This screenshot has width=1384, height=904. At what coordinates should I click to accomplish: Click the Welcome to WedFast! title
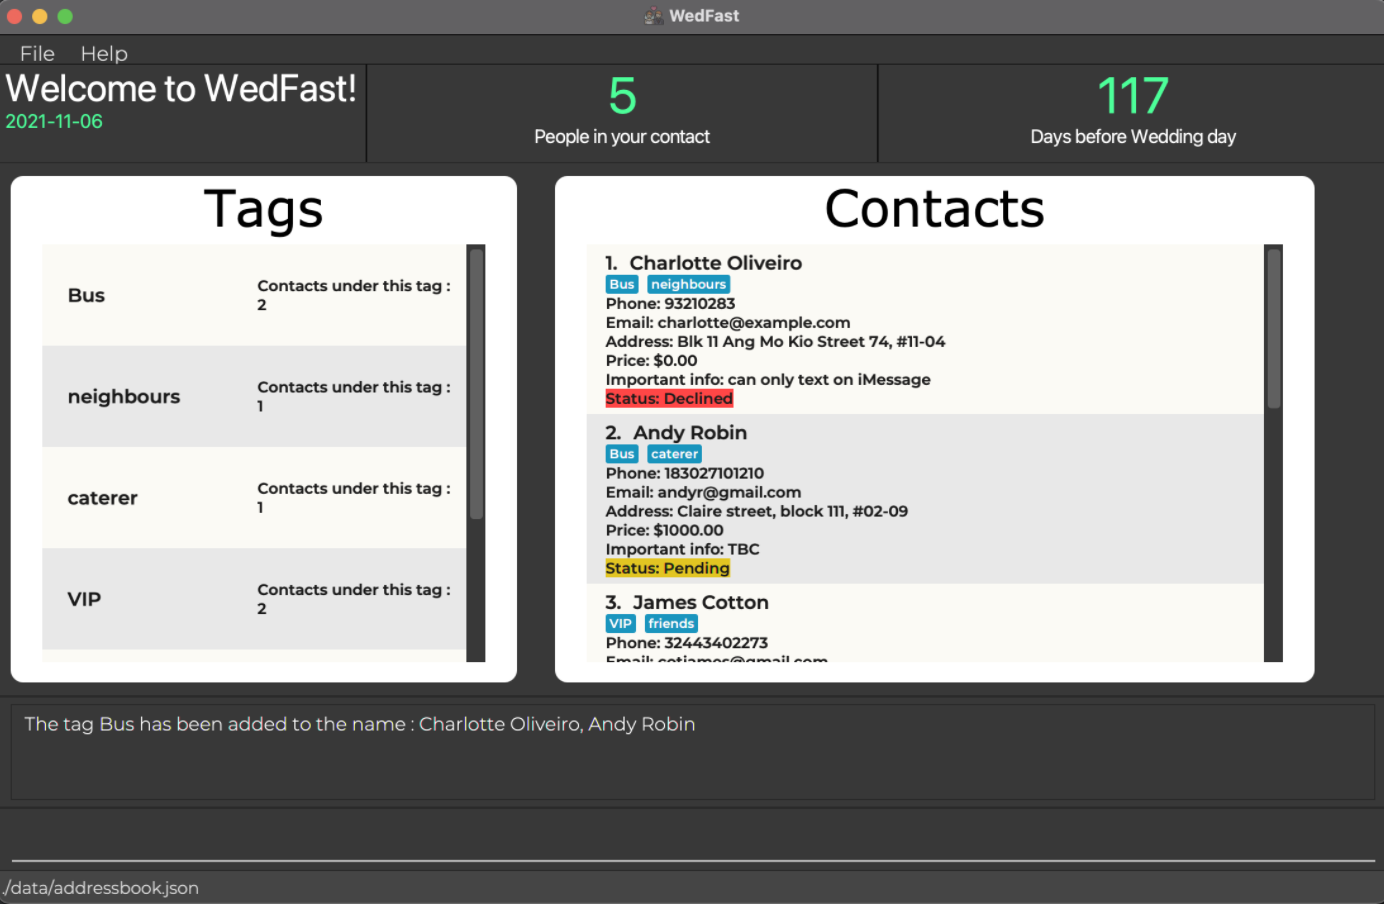(181, 88)
